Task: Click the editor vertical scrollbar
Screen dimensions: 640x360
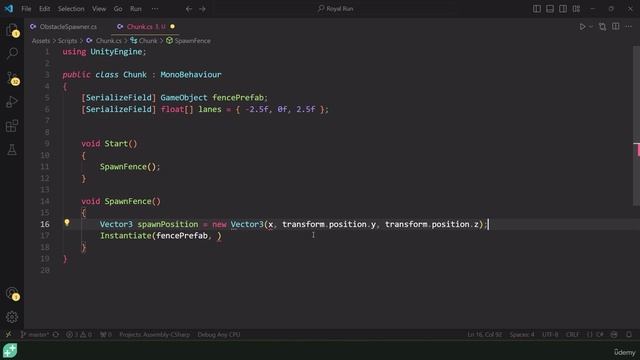Action: [636, 127]
